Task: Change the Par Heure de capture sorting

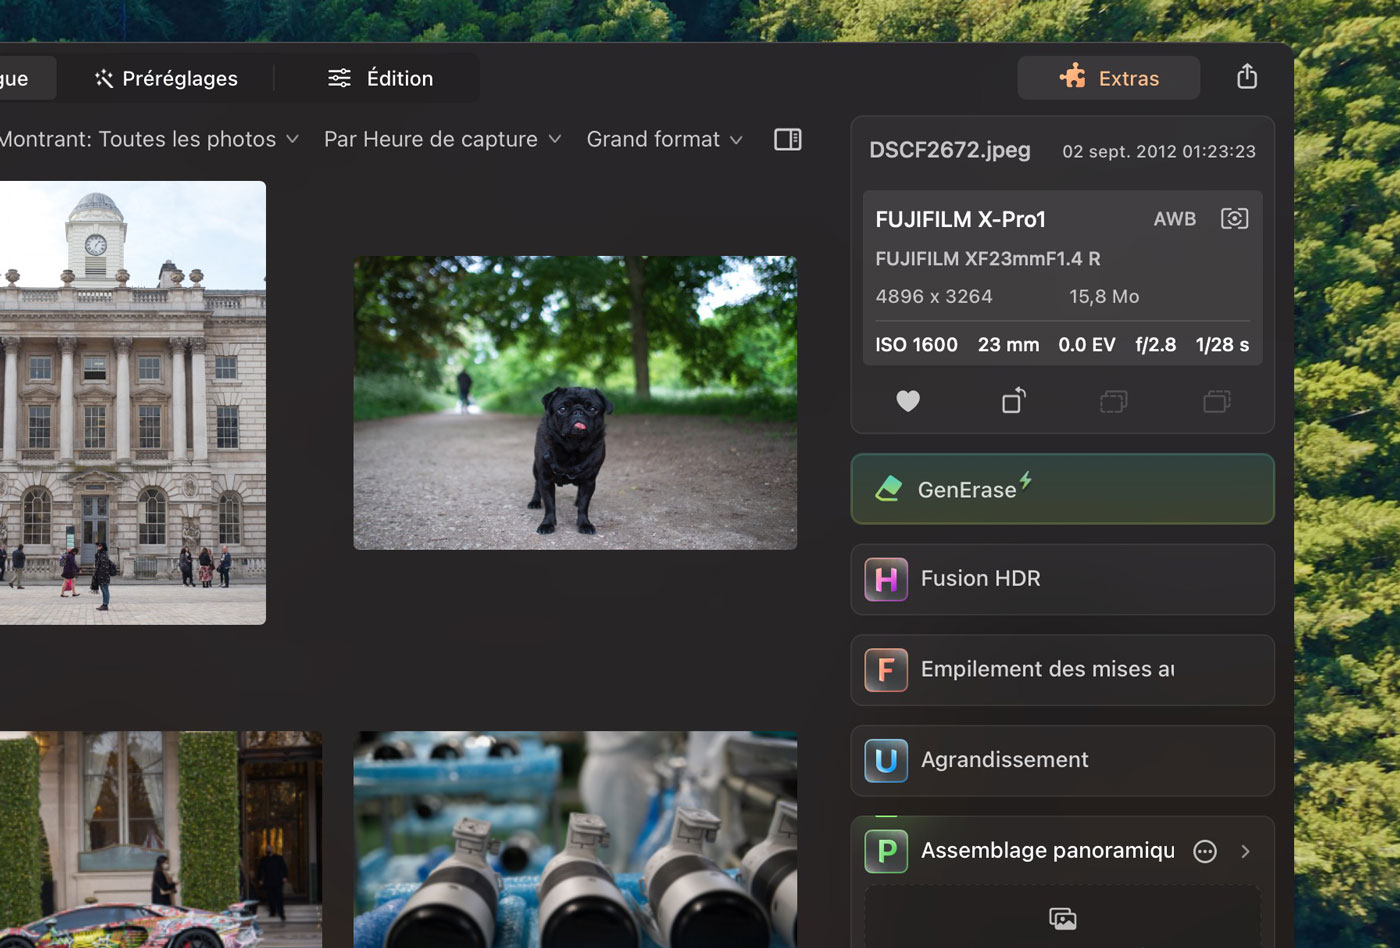Action: (442, 139)
